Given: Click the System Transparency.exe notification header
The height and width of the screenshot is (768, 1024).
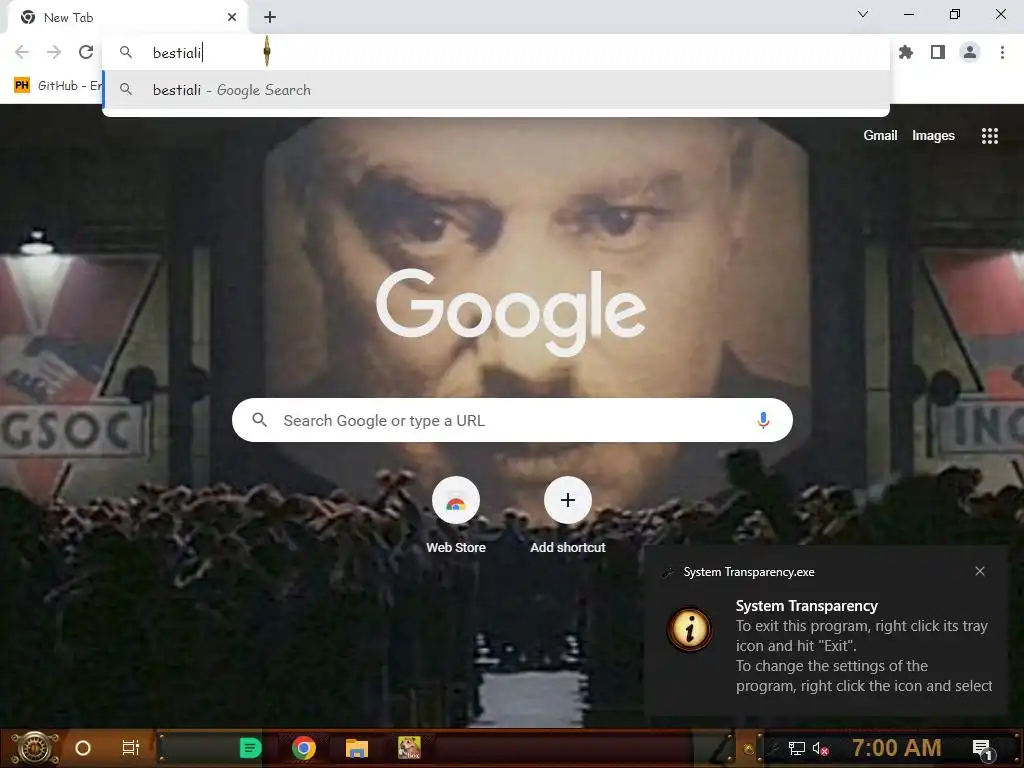Looking at the screenshot, I should coord(748,572).
